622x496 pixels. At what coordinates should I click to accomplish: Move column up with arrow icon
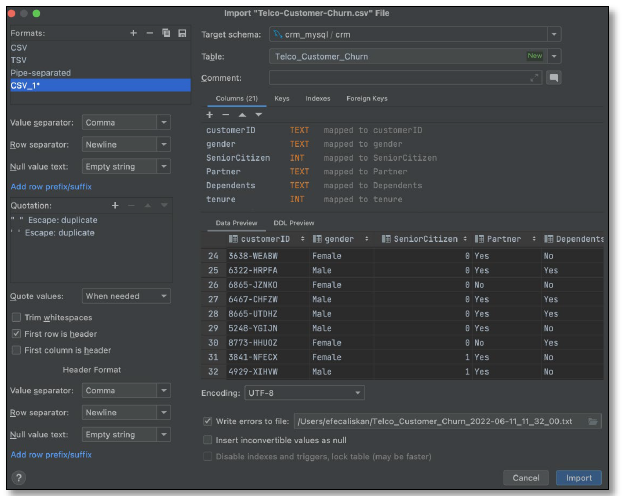[242, 115]
